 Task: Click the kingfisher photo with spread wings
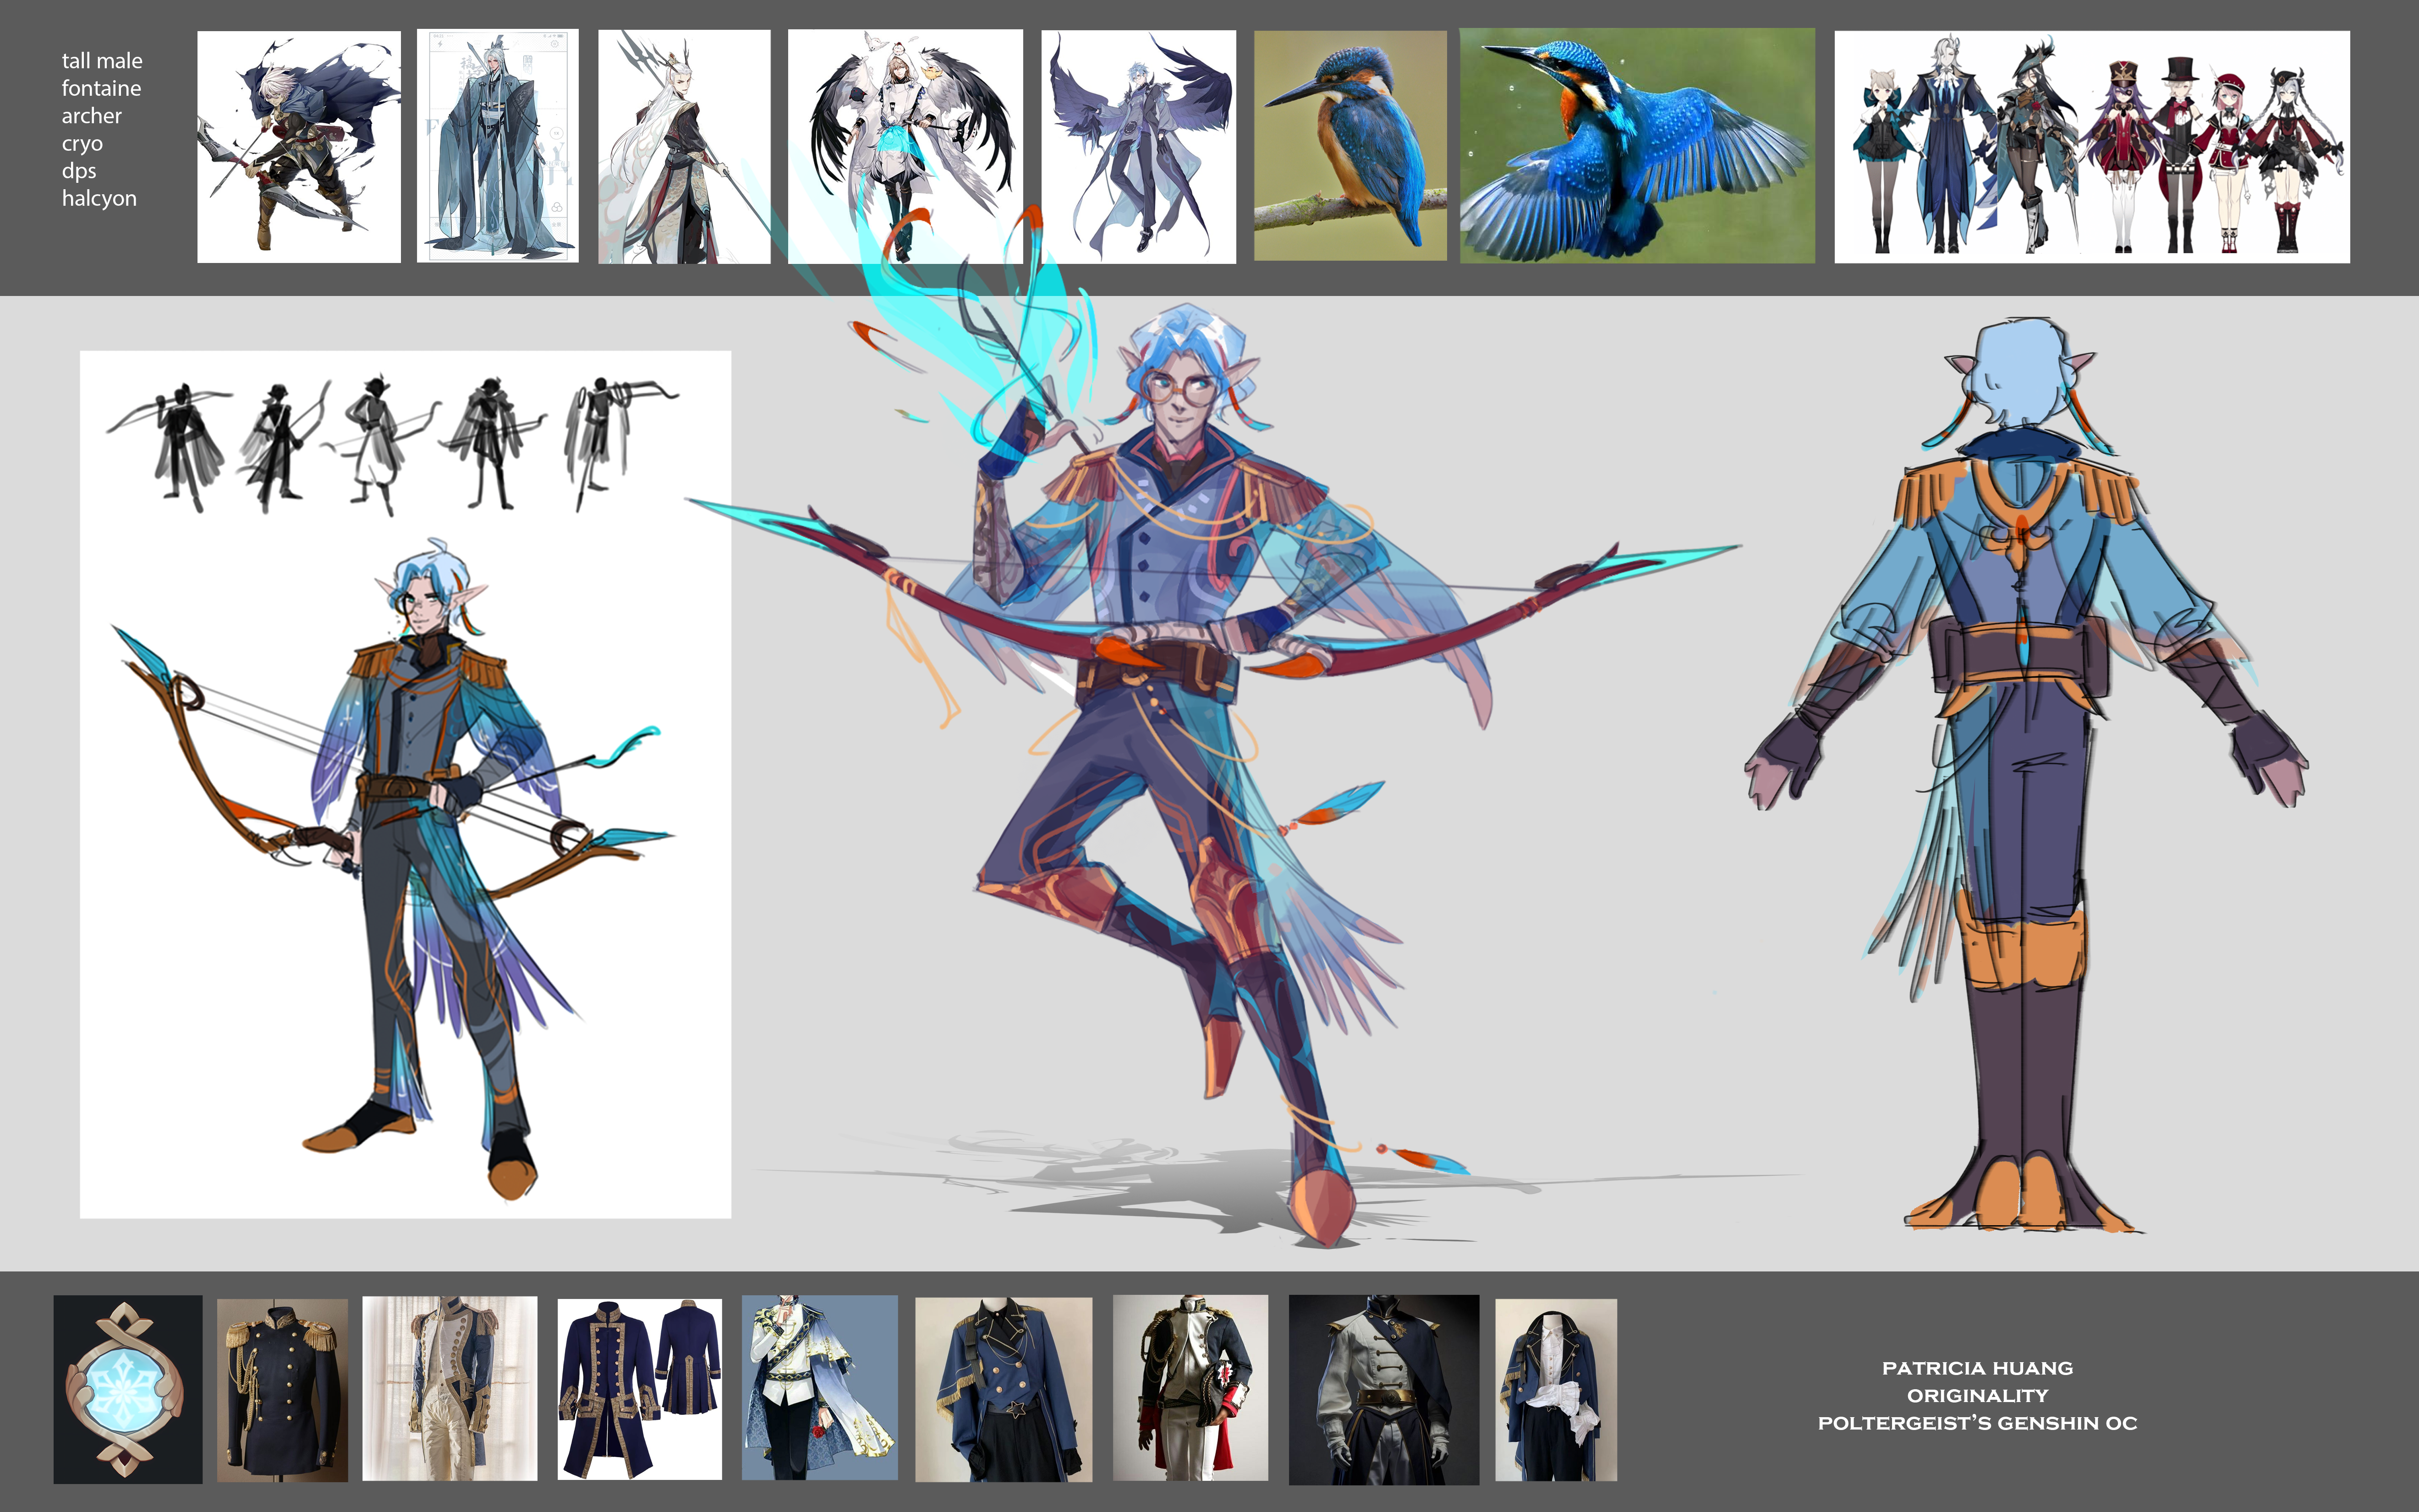click(1637, 146)
